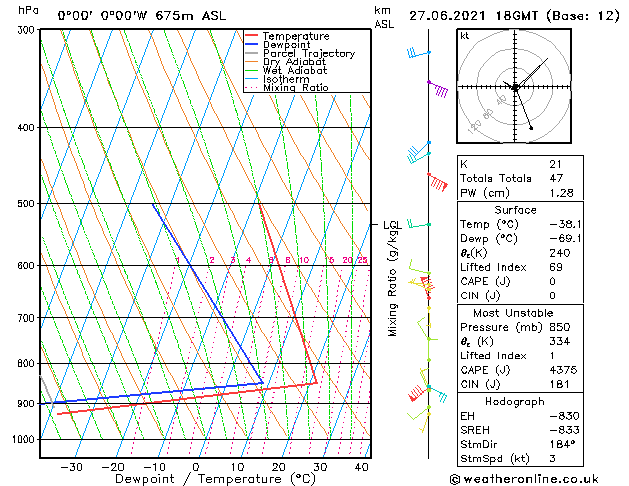Click 'Parcel Trajectory' legend entry
Image resolution: width=629 pixels, height=486 pixels.
click(x=309, y=53)
